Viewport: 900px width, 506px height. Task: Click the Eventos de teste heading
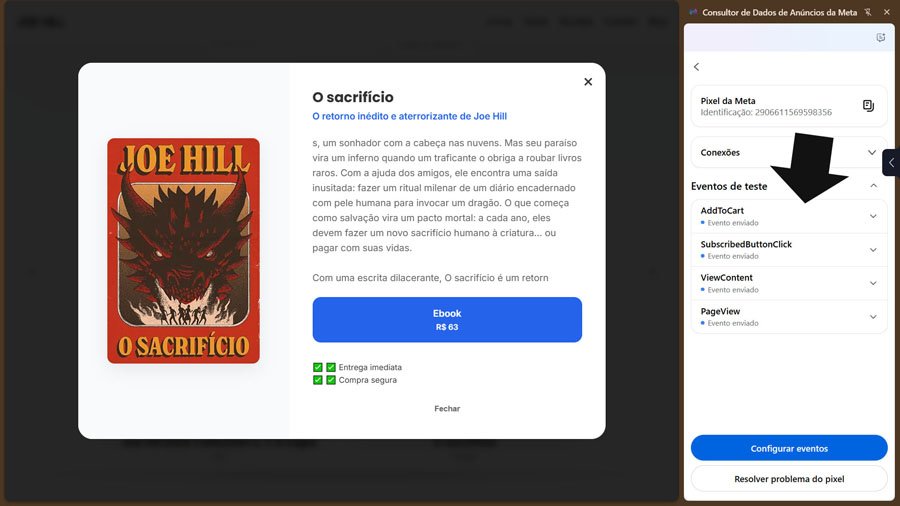point(729,186)
